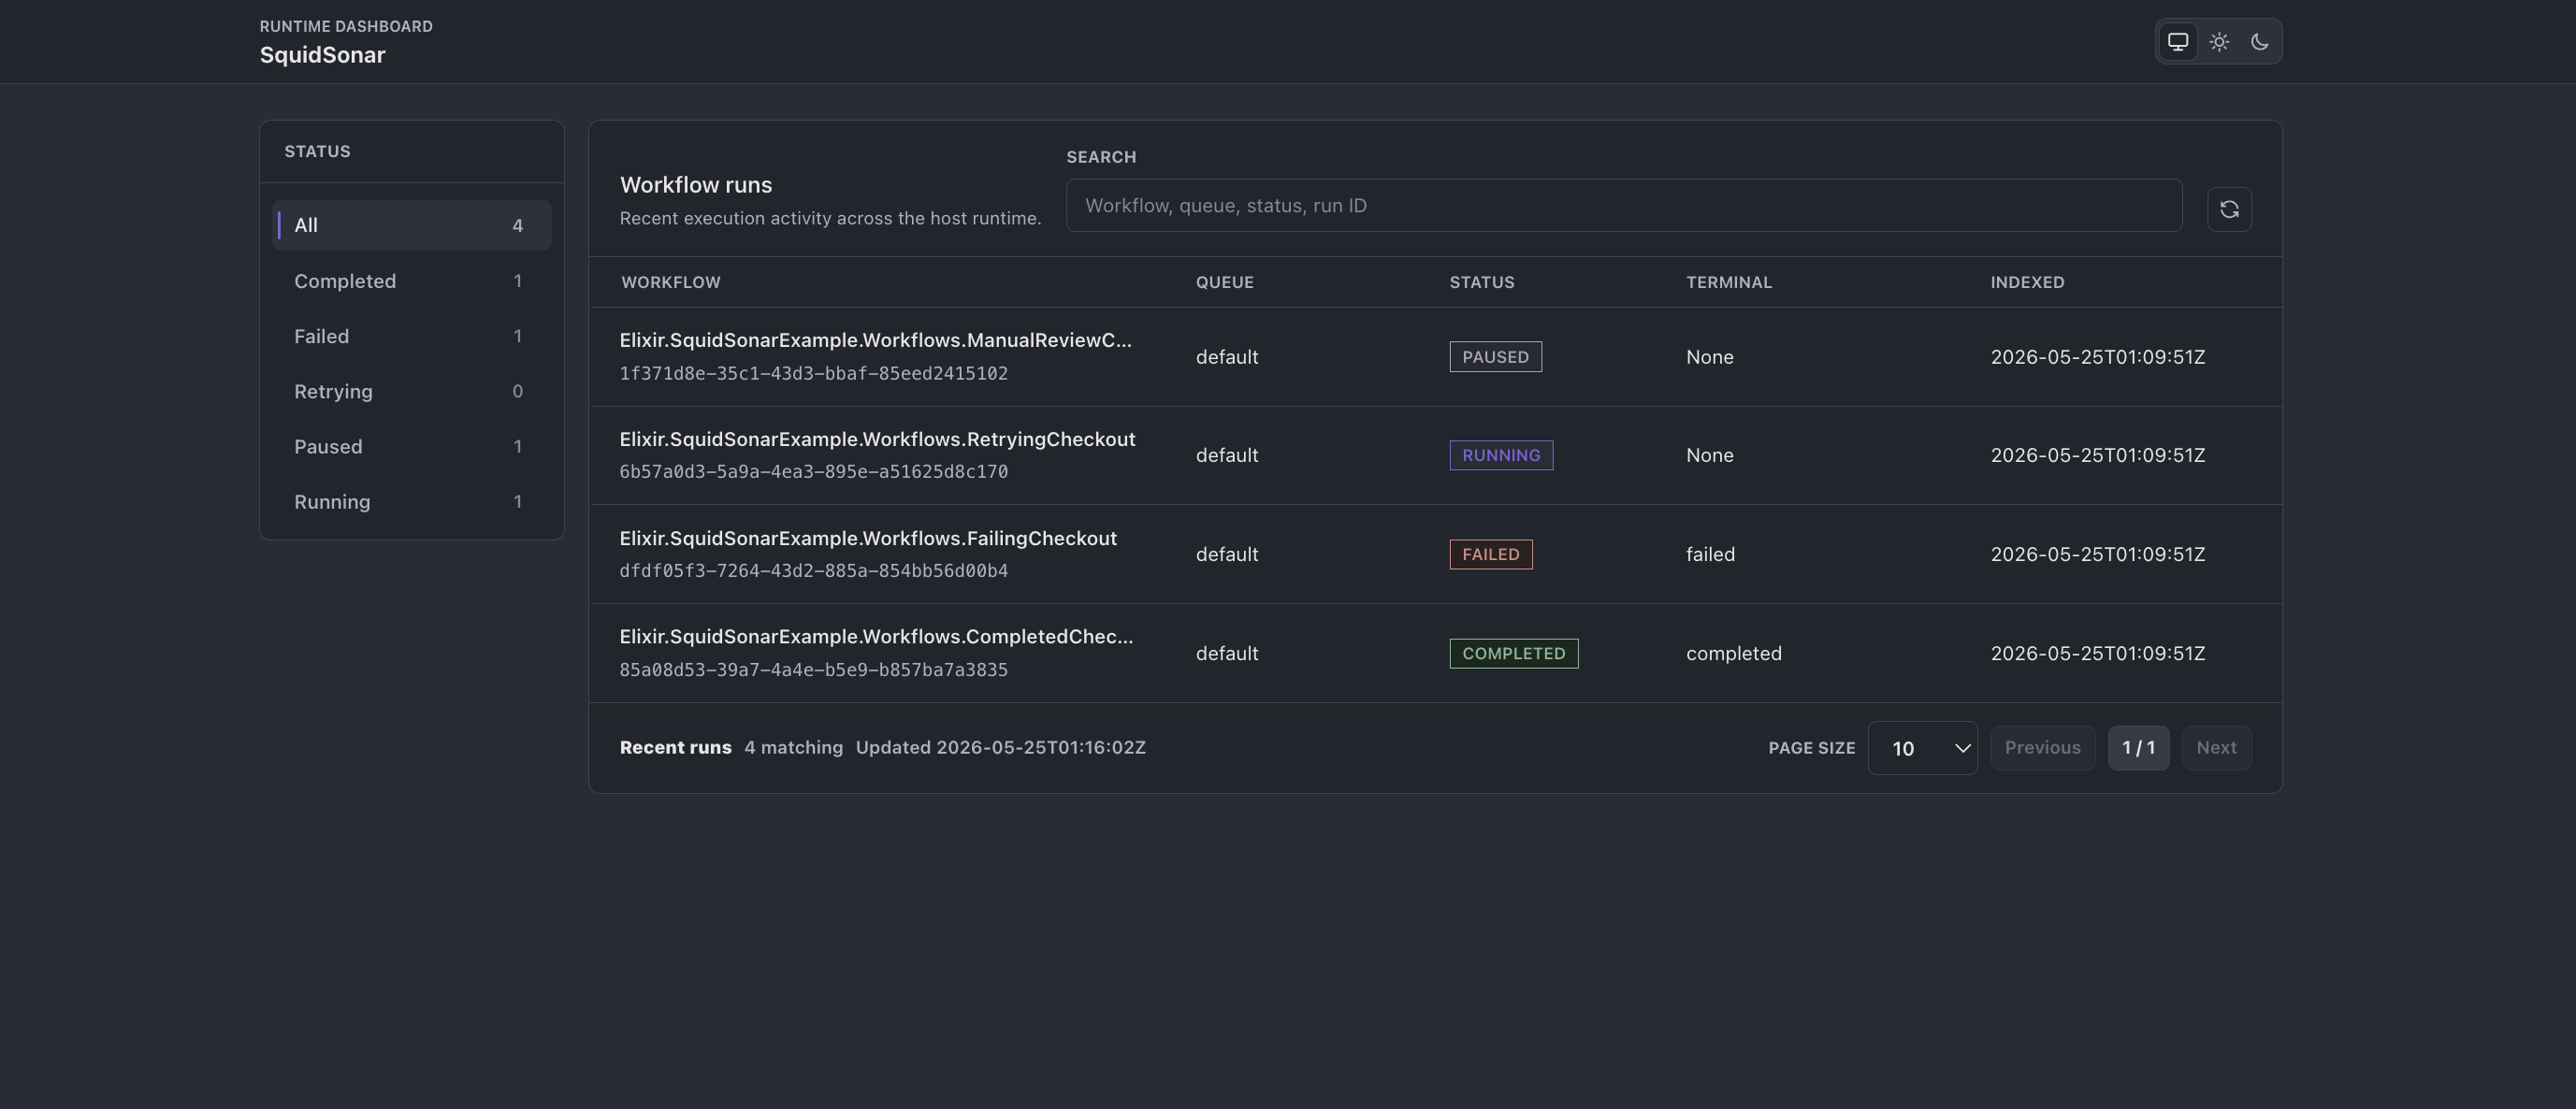
Task: Open the CompletedChec... workflow run
Action: [876, 637]
